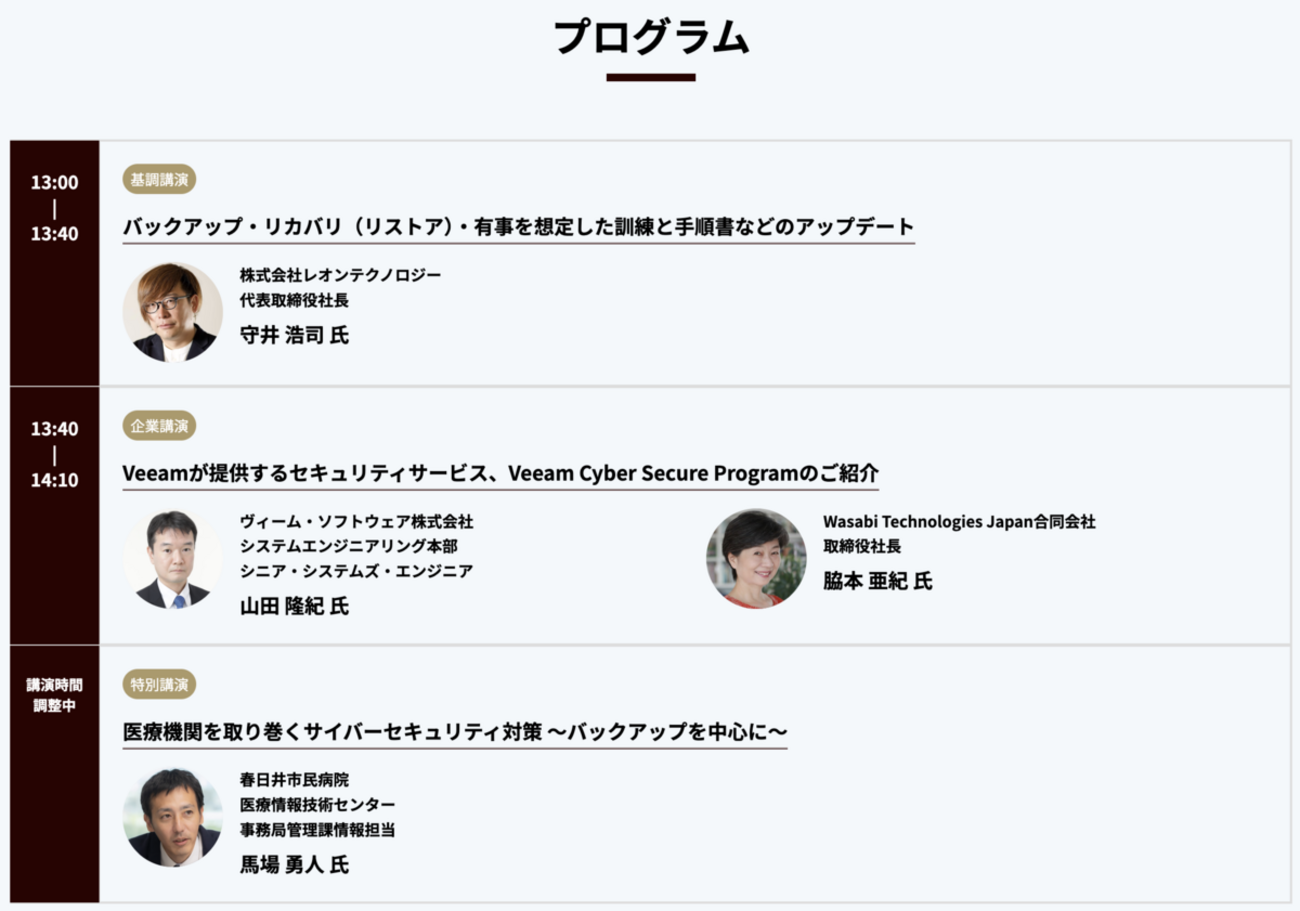Click the 春日井市民病院 affiliation text
The width and height of the screenshot is (1300, 911).
[x=294, y=779]
